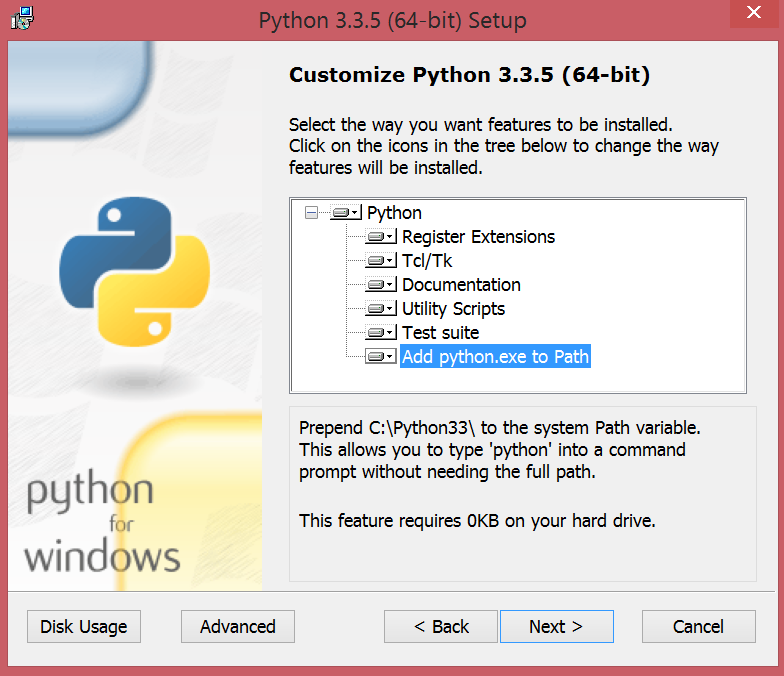784x676 pixels.
Task: Open Register Extensions feature install icon
Action: point(381,237)
